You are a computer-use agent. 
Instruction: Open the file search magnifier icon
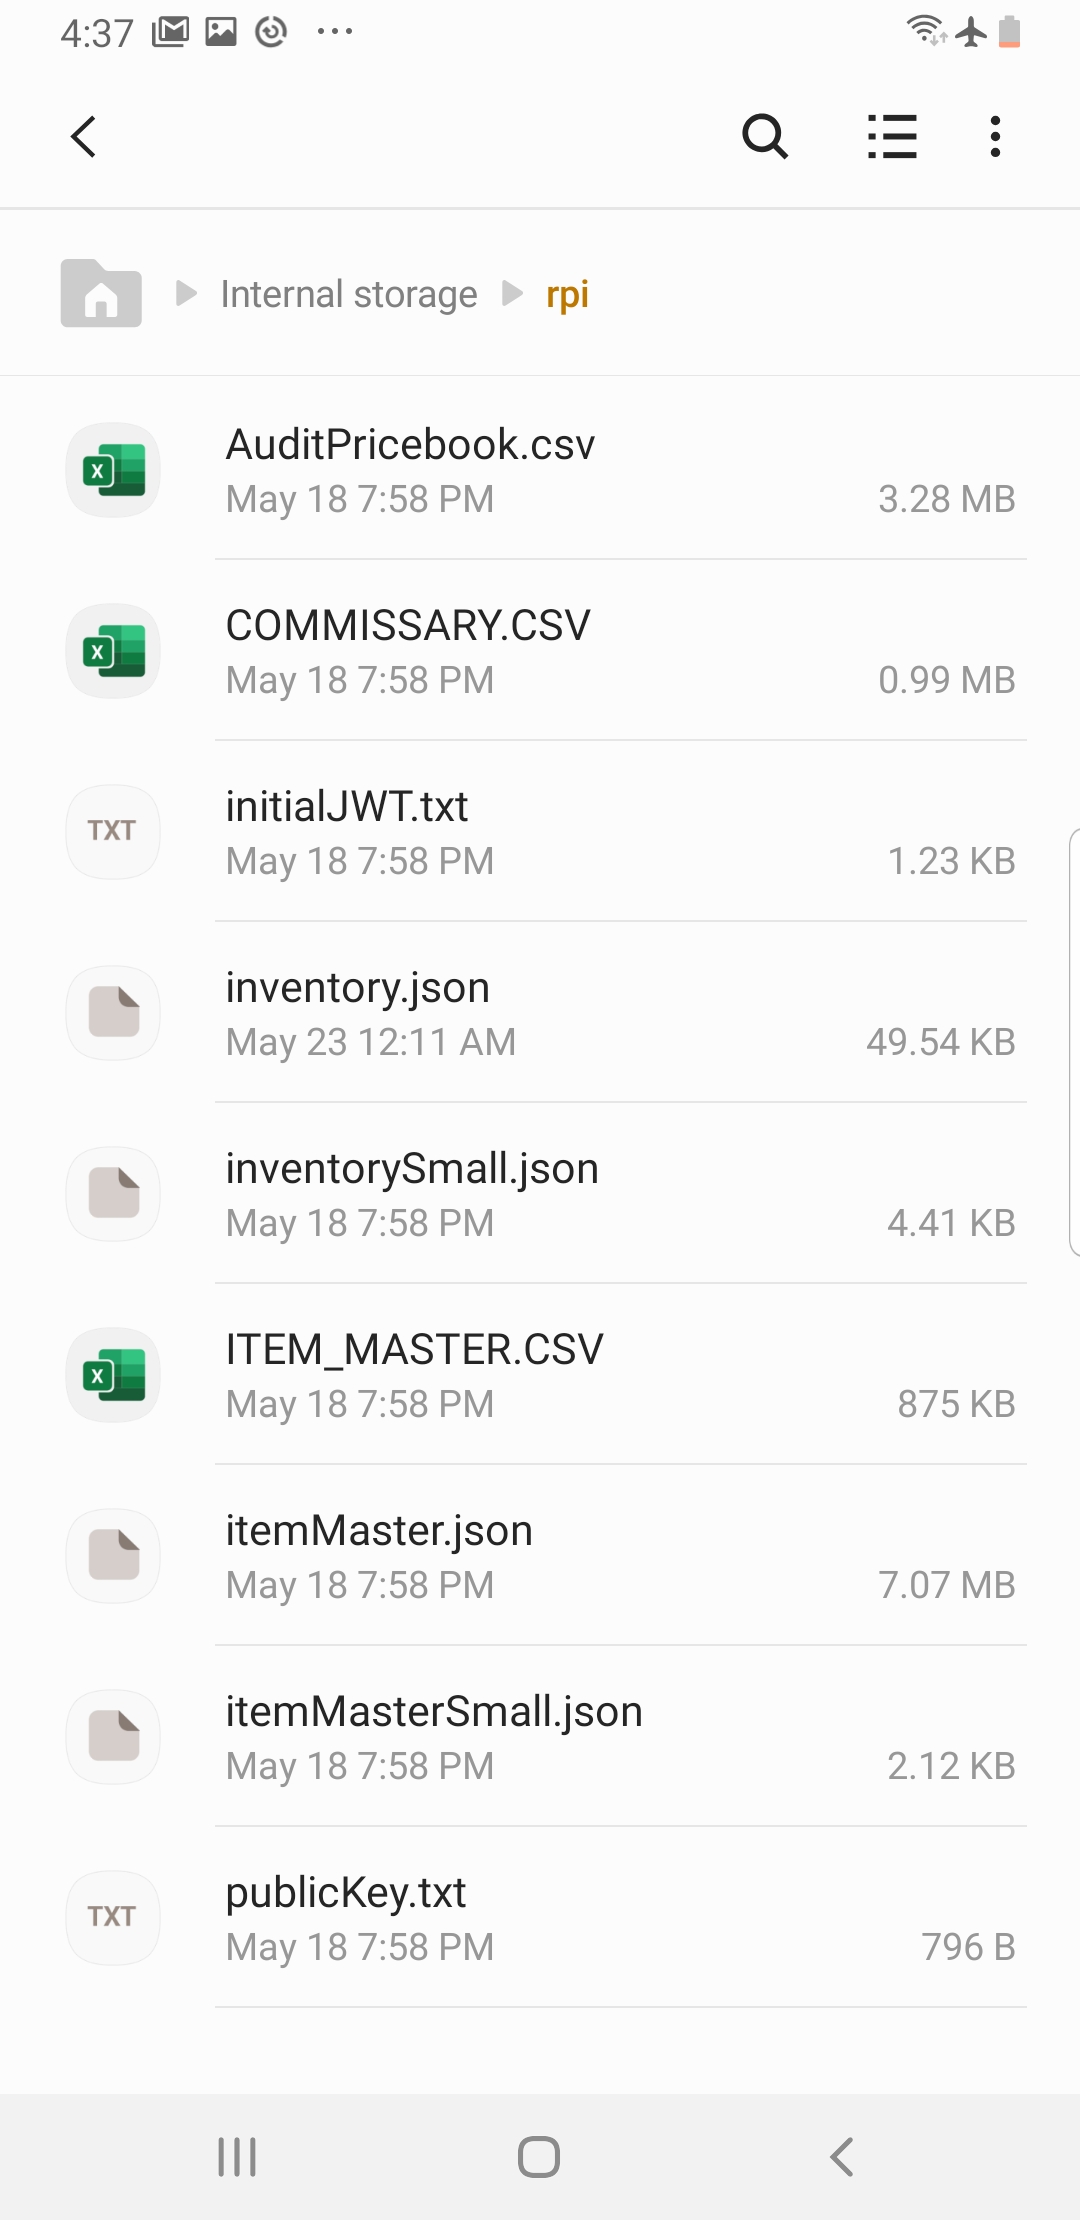click(765, 137)
